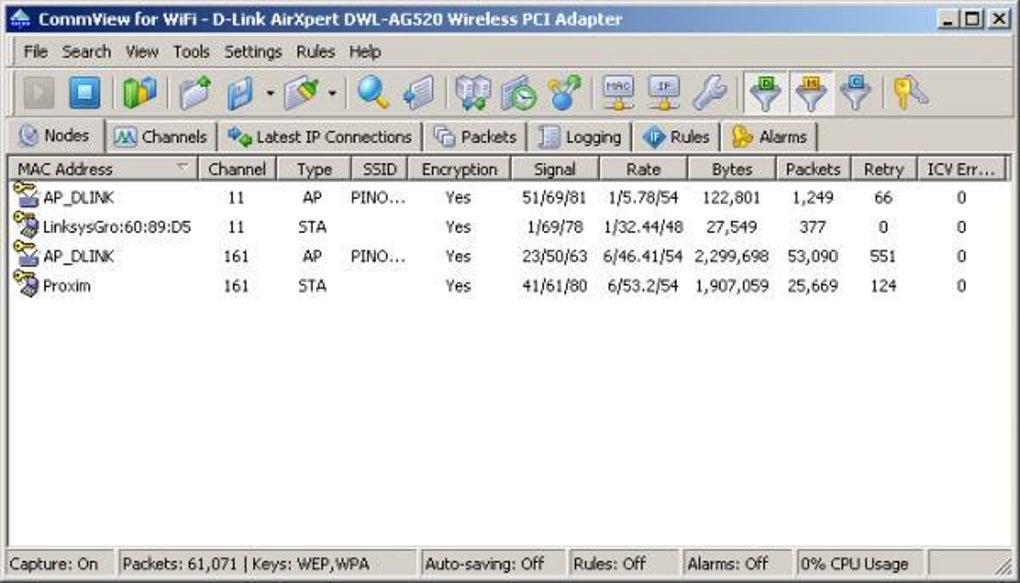
Task: Click the 'Auto-saving: Off' status entry
Action: point(493,563)
